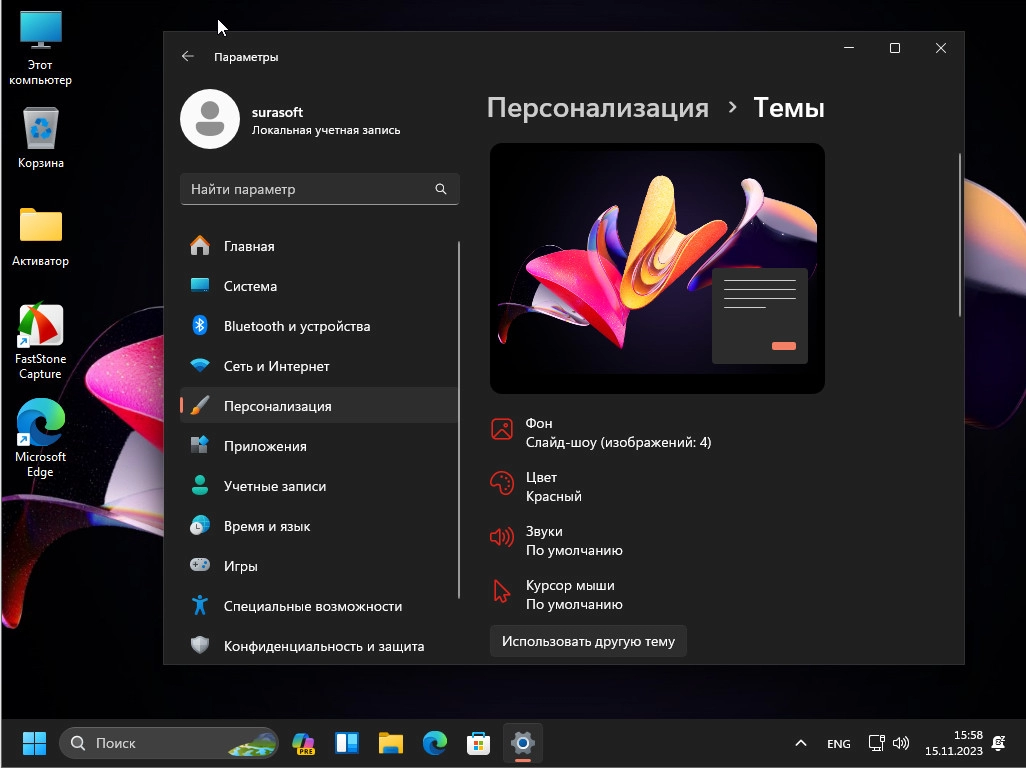Open Copilot preview icon on taskbar

[304, 743]
